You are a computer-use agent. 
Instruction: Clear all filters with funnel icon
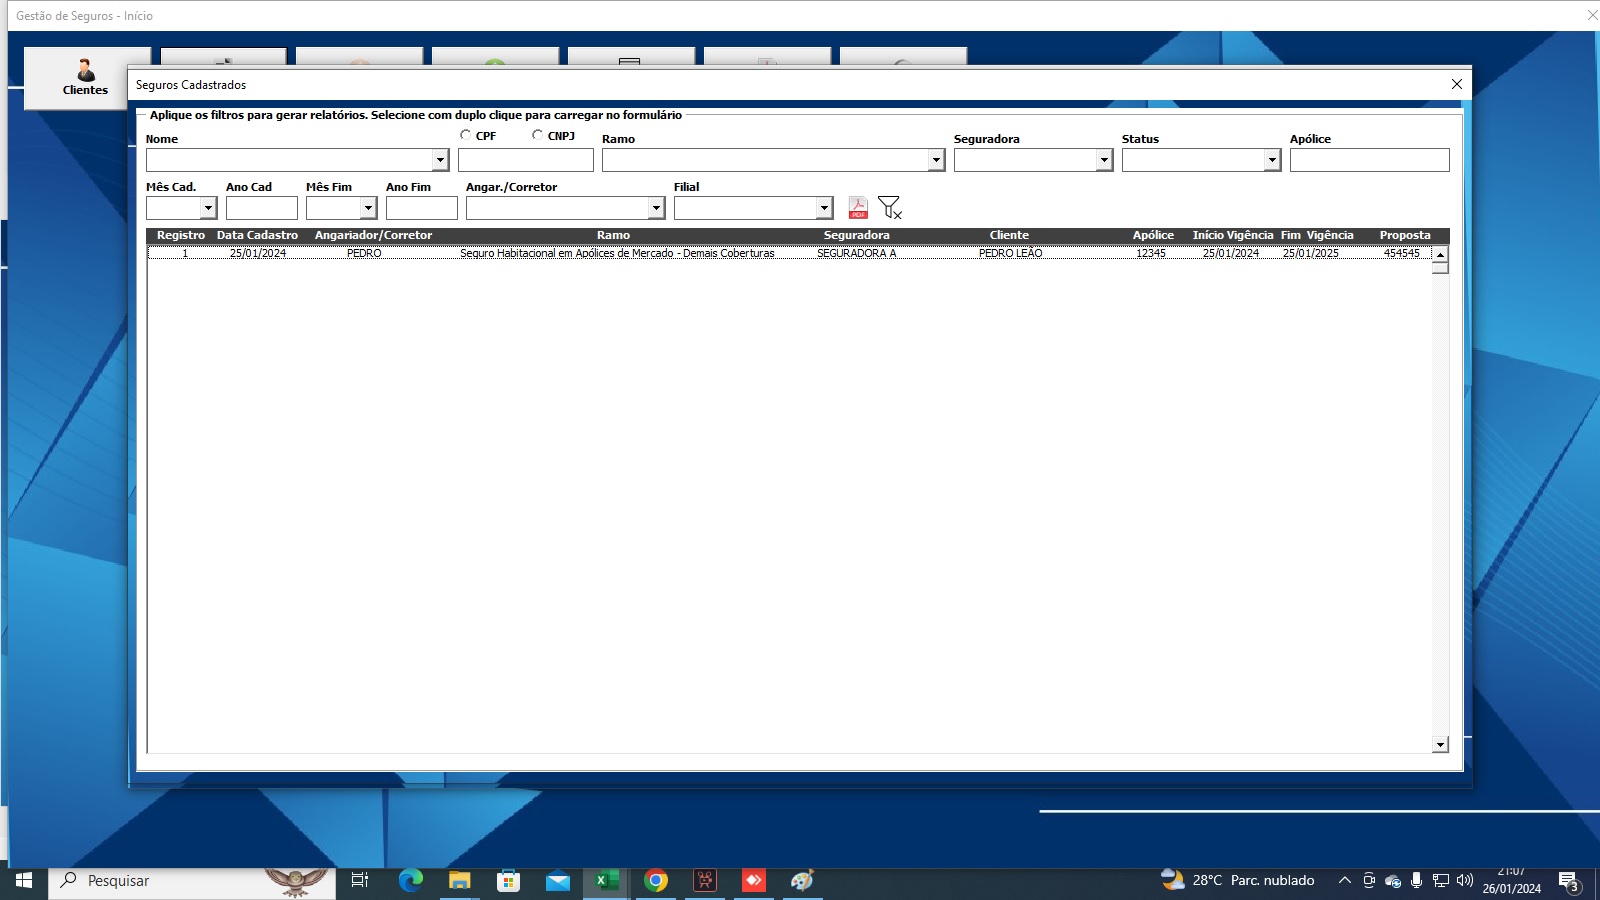click(x=889, y=207)
